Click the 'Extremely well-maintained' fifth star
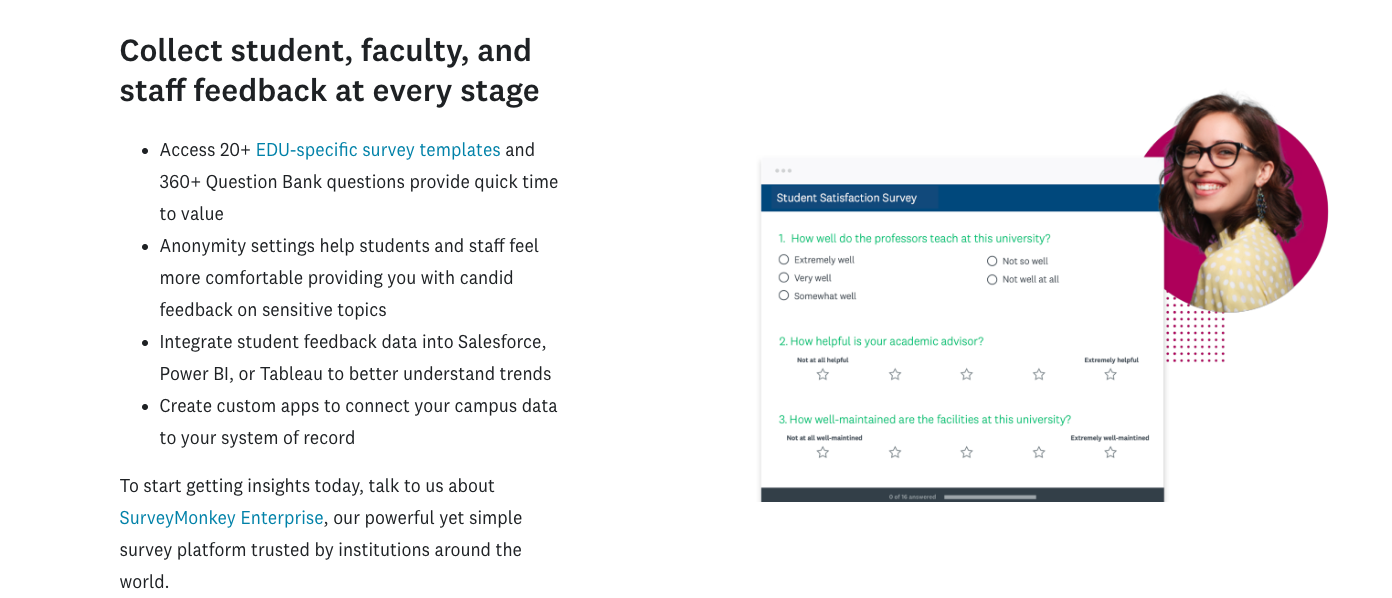 [x=1111, y=453]
